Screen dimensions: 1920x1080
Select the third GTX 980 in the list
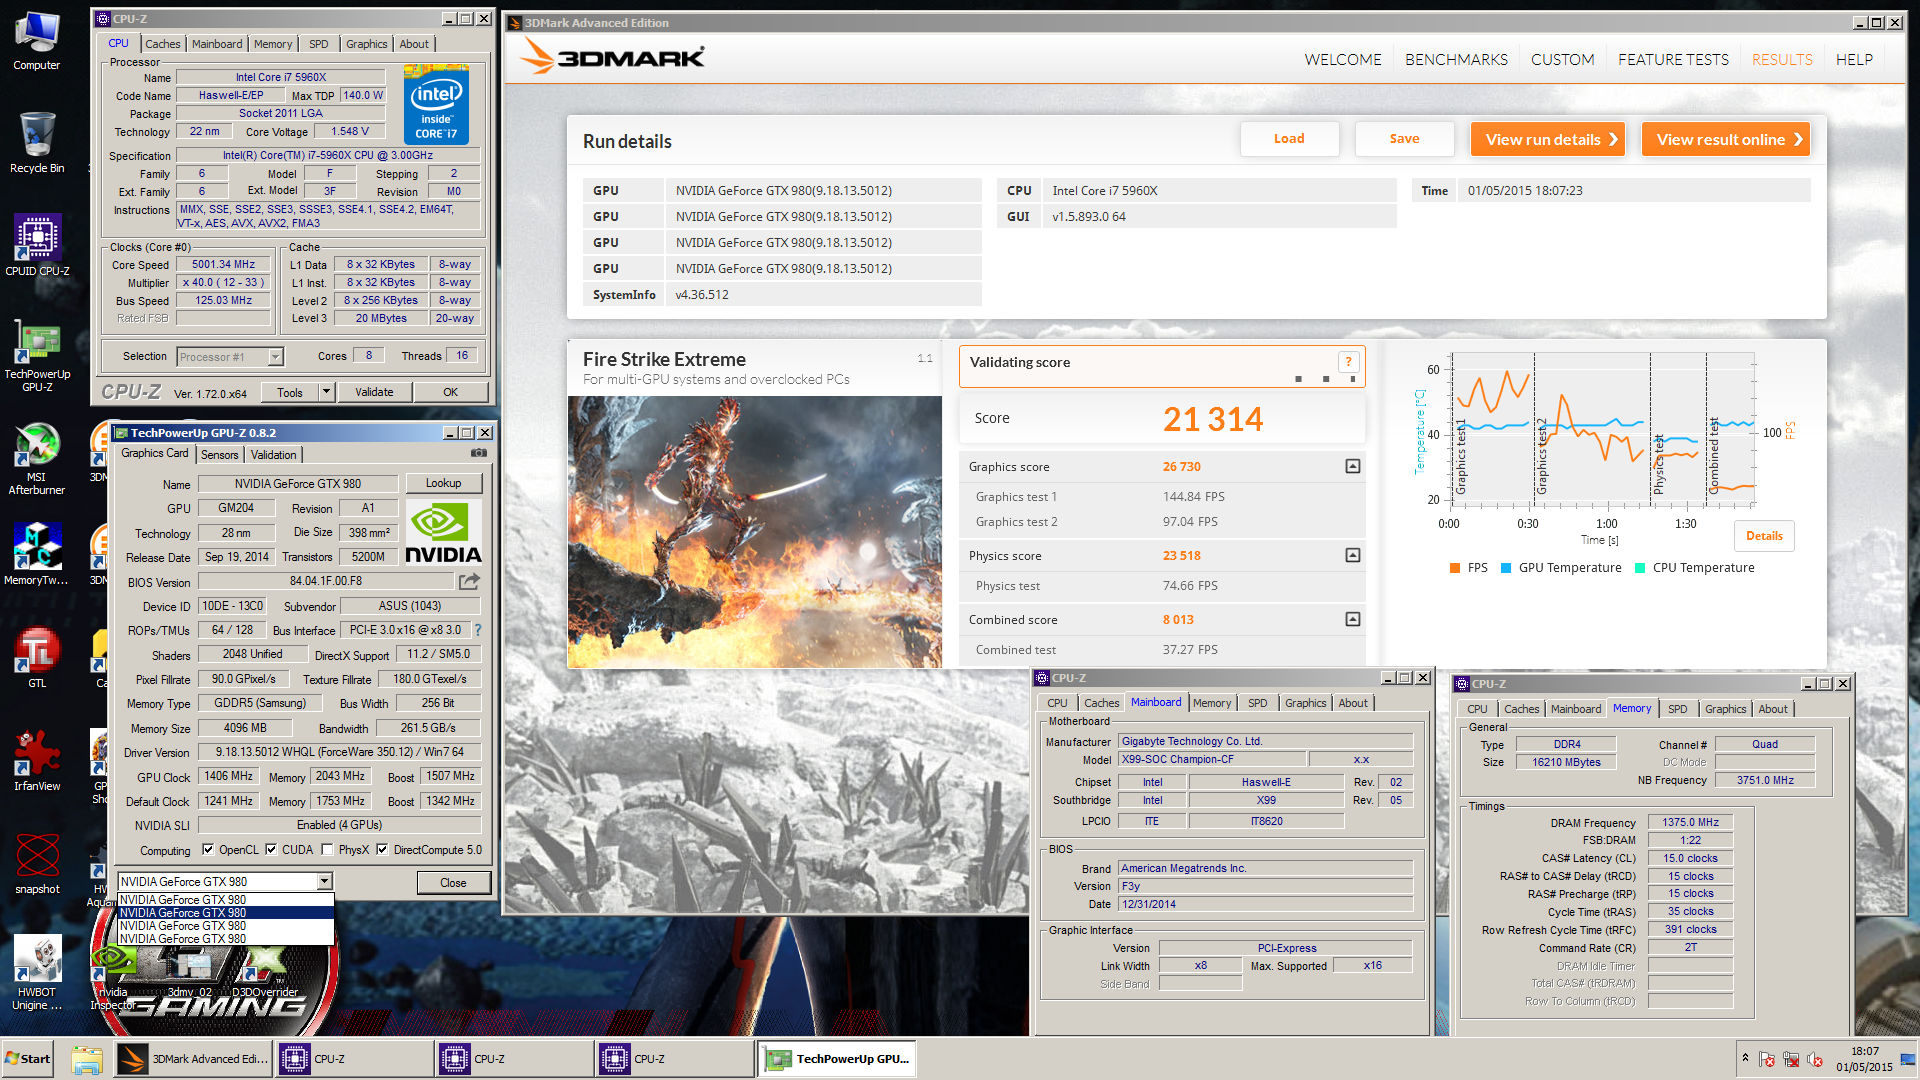pyautogui.click(x=183, y=926)
